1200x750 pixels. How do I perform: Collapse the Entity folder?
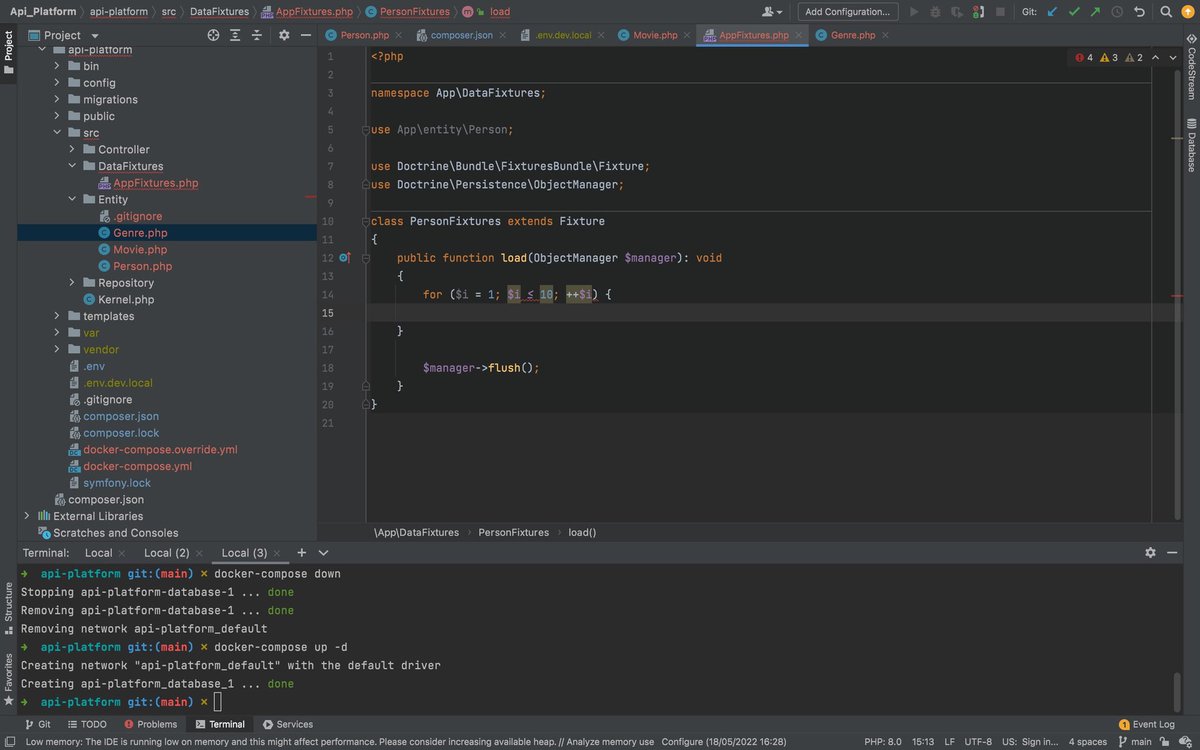pyautogui.click(x=72, y=200)
